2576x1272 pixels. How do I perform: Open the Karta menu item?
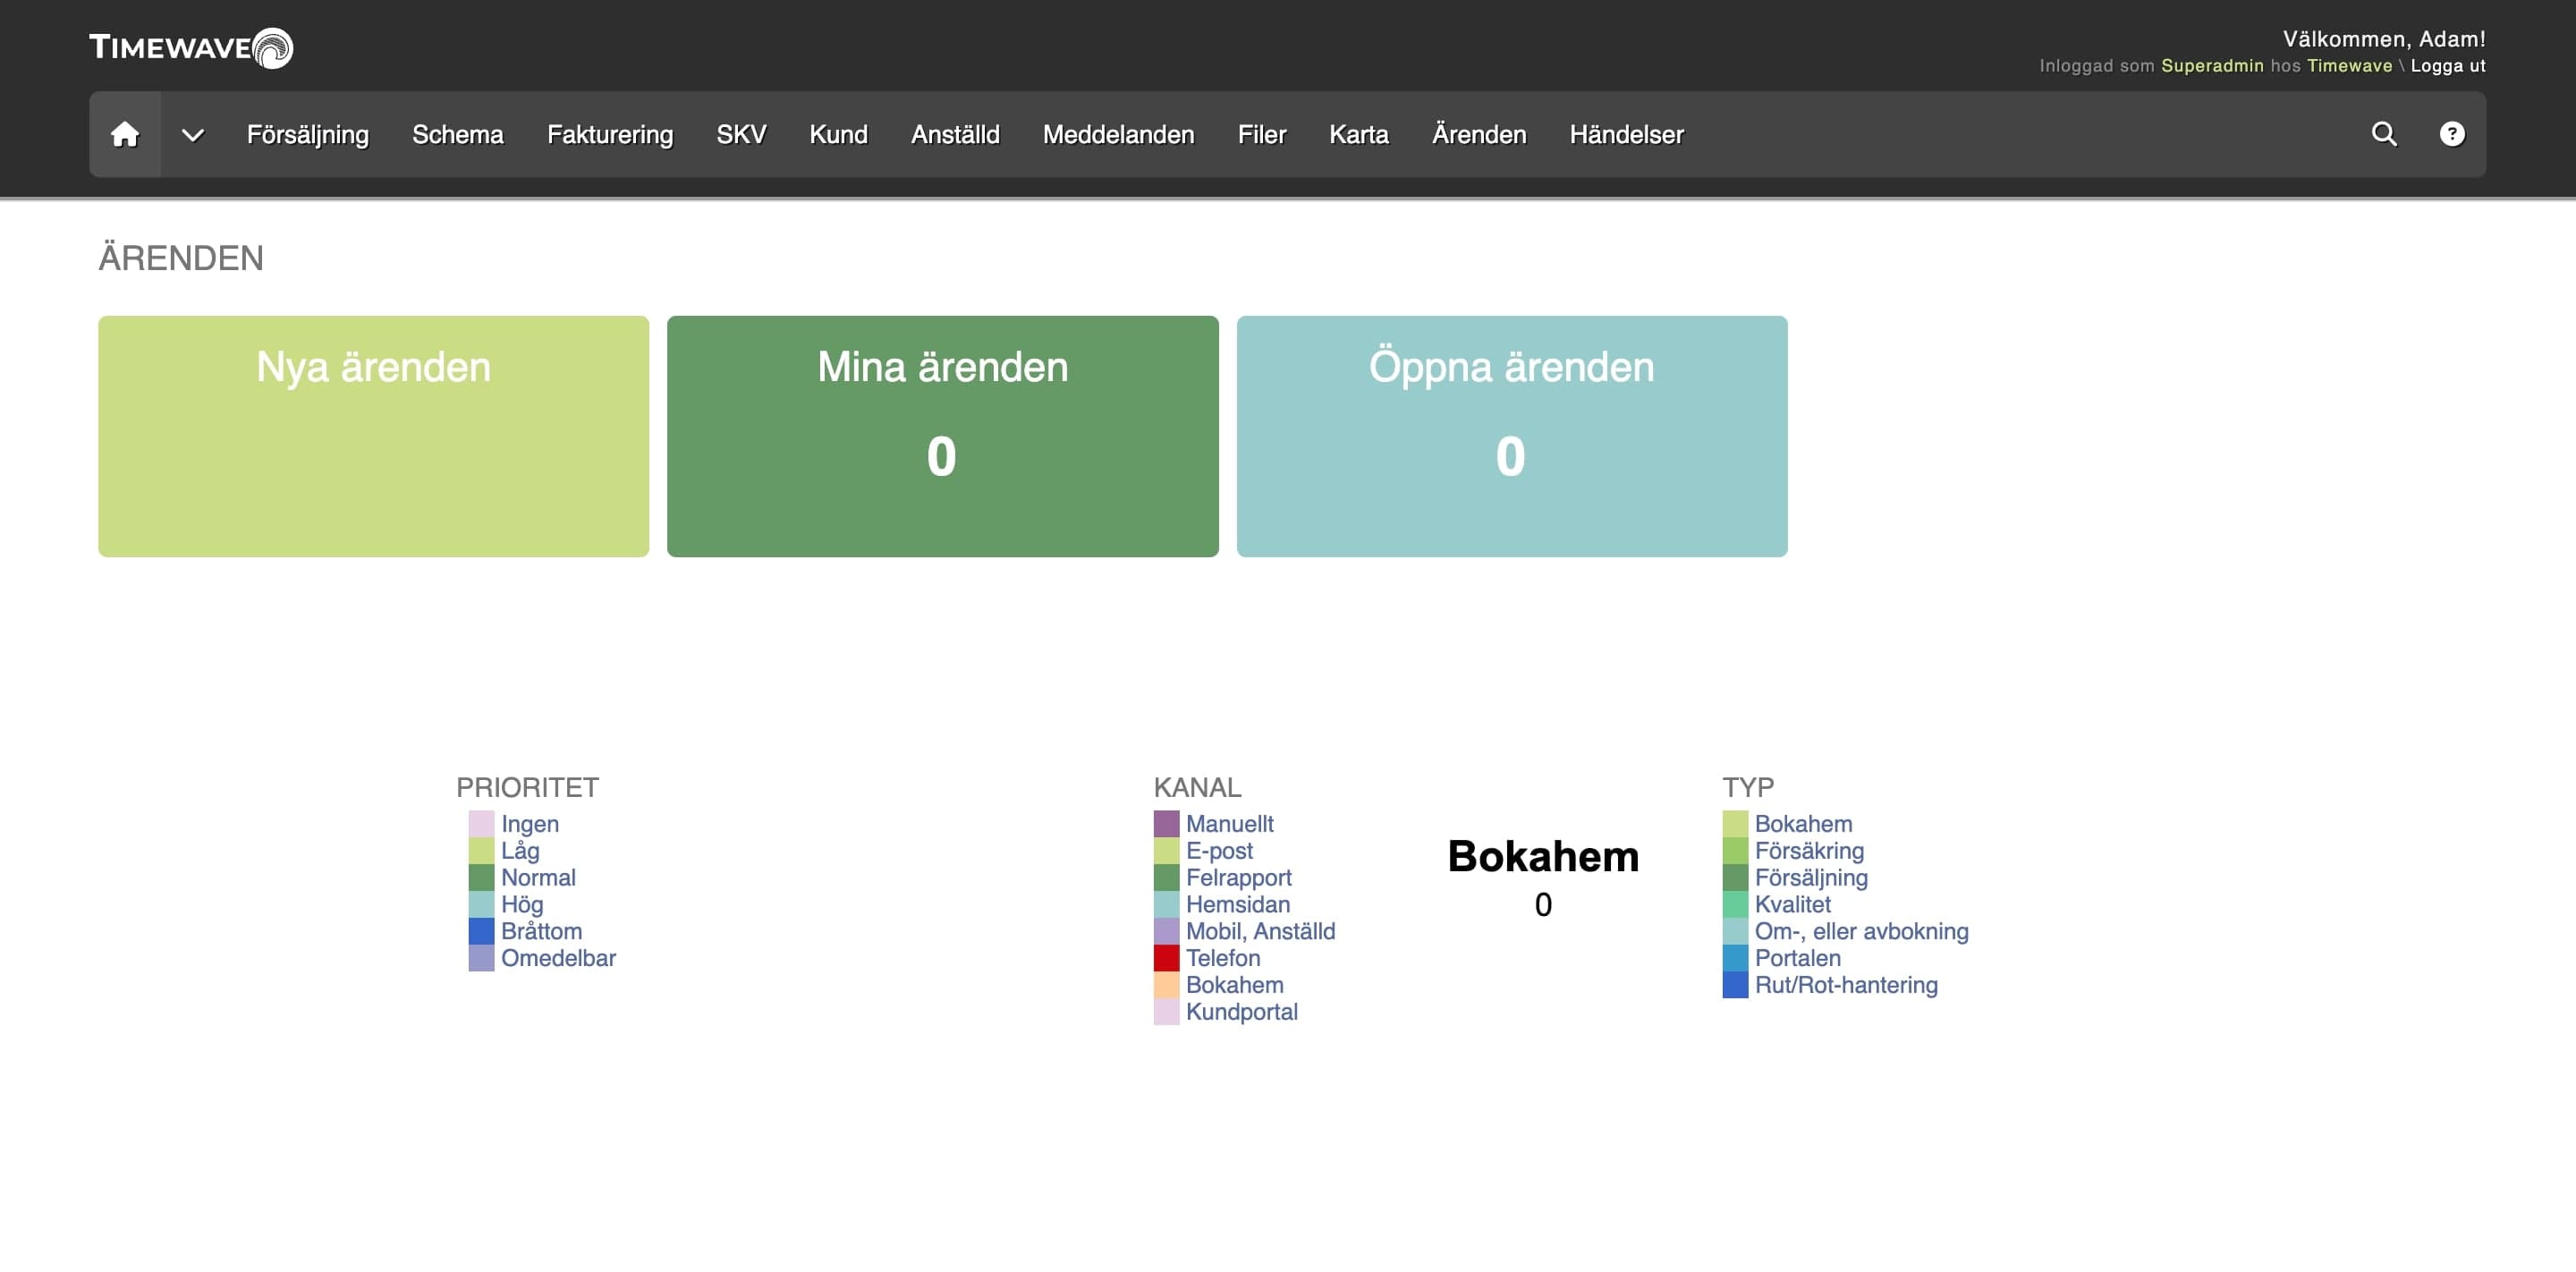pyautogui.click(x=1359, y=134)
